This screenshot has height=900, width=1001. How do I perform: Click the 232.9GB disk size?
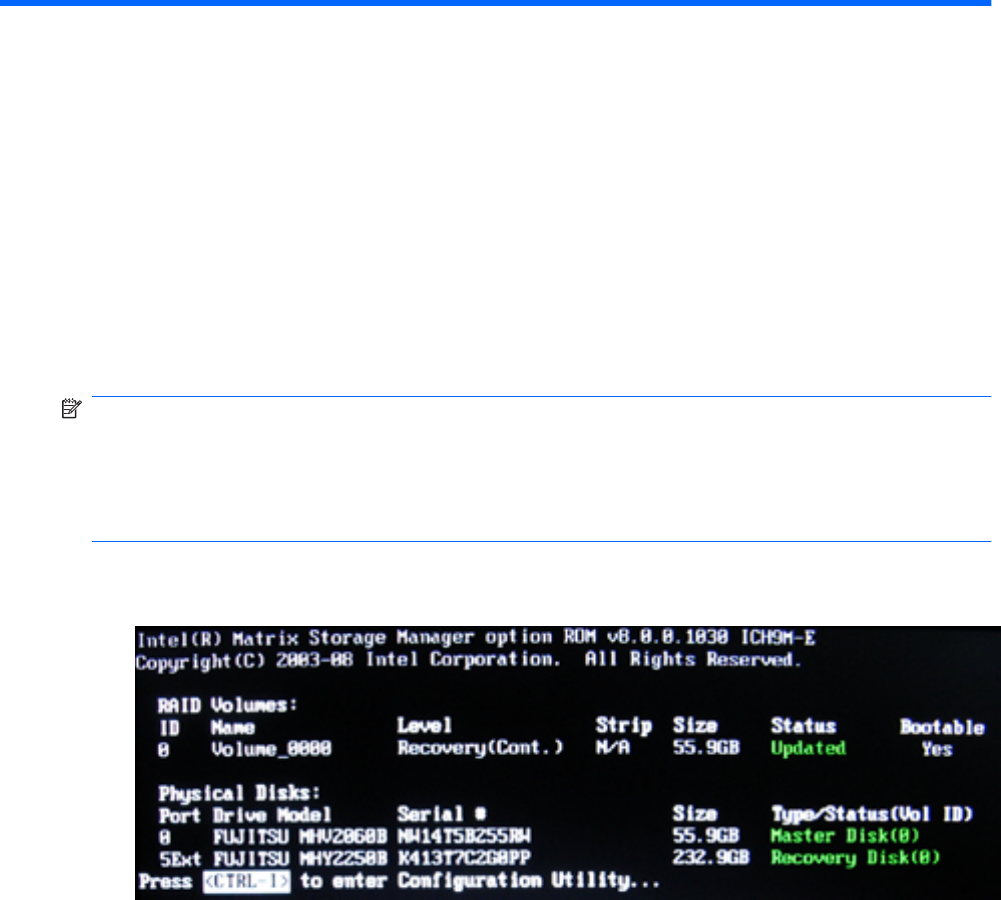tap(711, 857)
